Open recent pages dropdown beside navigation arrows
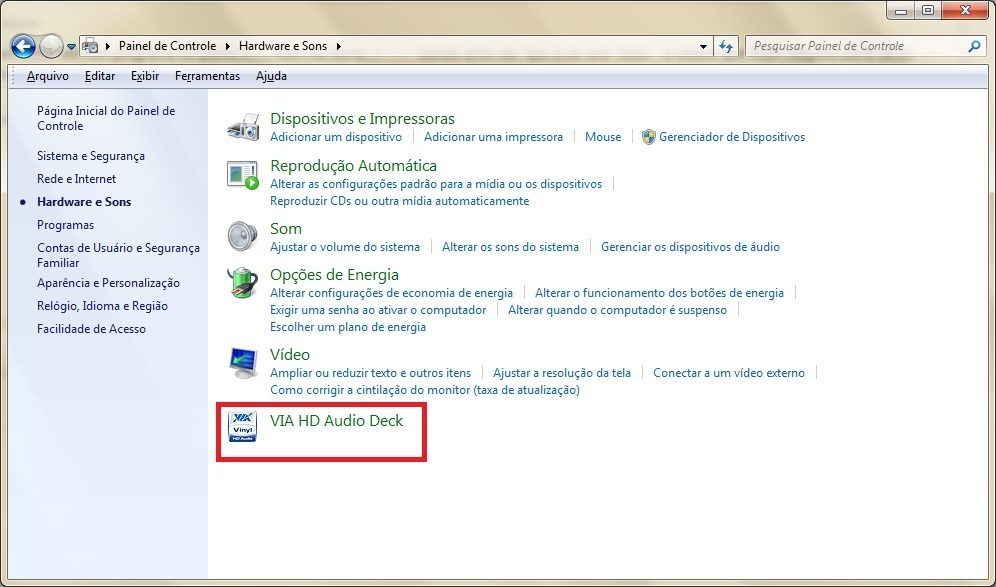The height and width of the screenshot is (587, 996). pos(71,46)
